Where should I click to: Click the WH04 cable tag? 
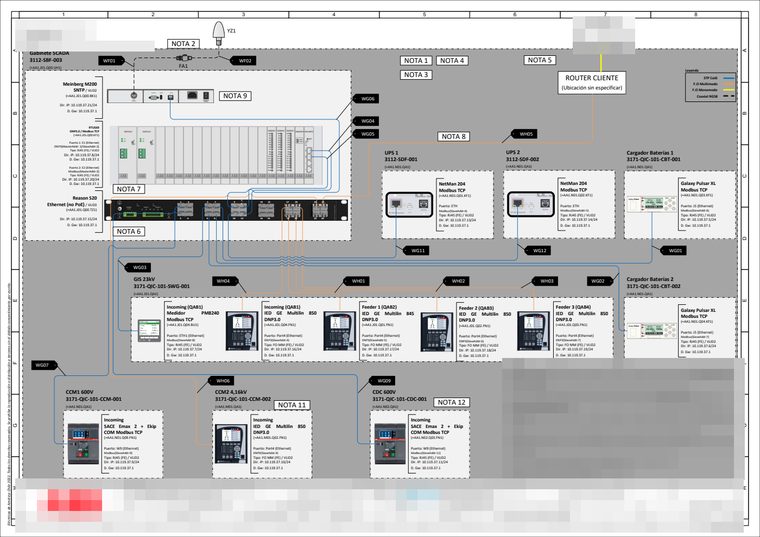coord(223,281)
